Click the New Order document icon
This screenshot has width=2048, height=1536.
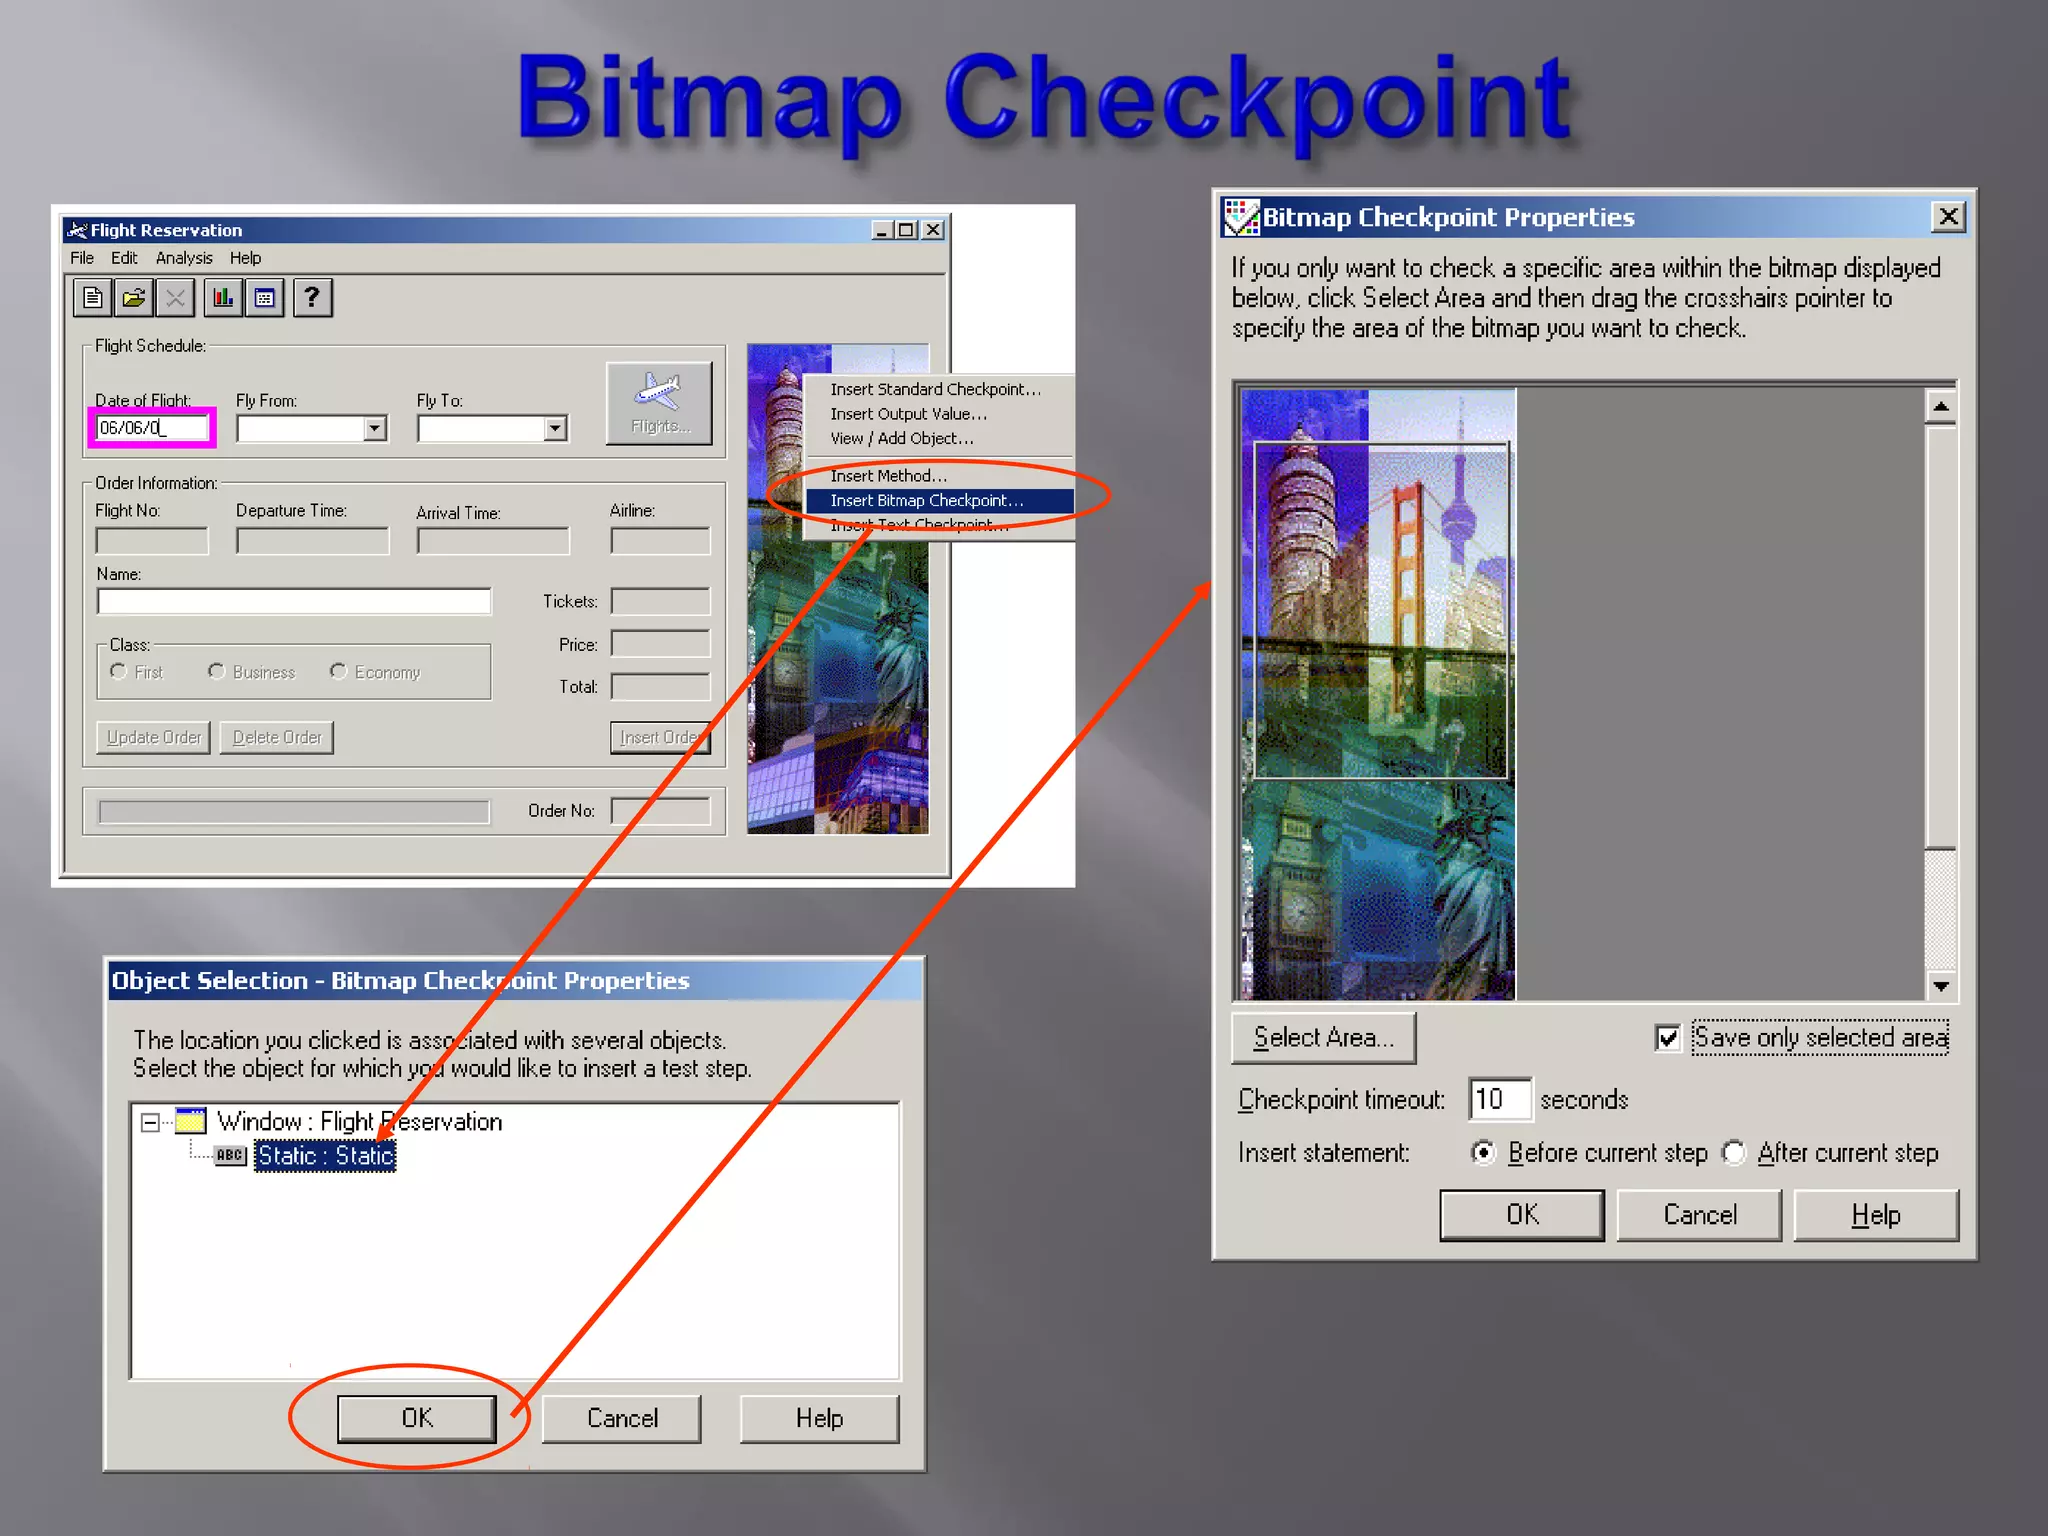pos(93,298)
